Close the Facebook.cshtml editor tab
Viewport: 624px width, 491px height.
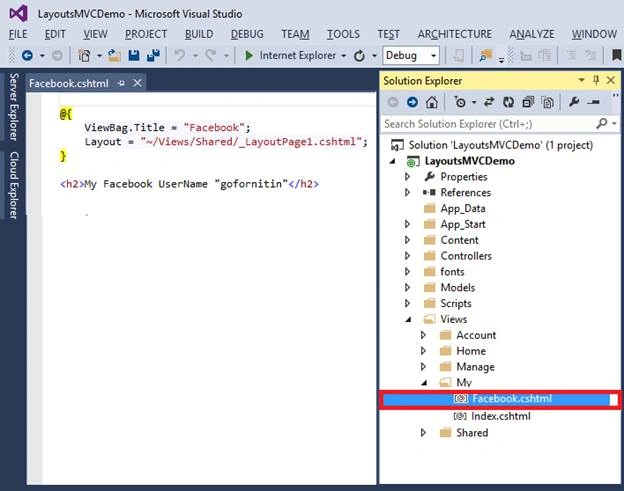coord(137,83)
